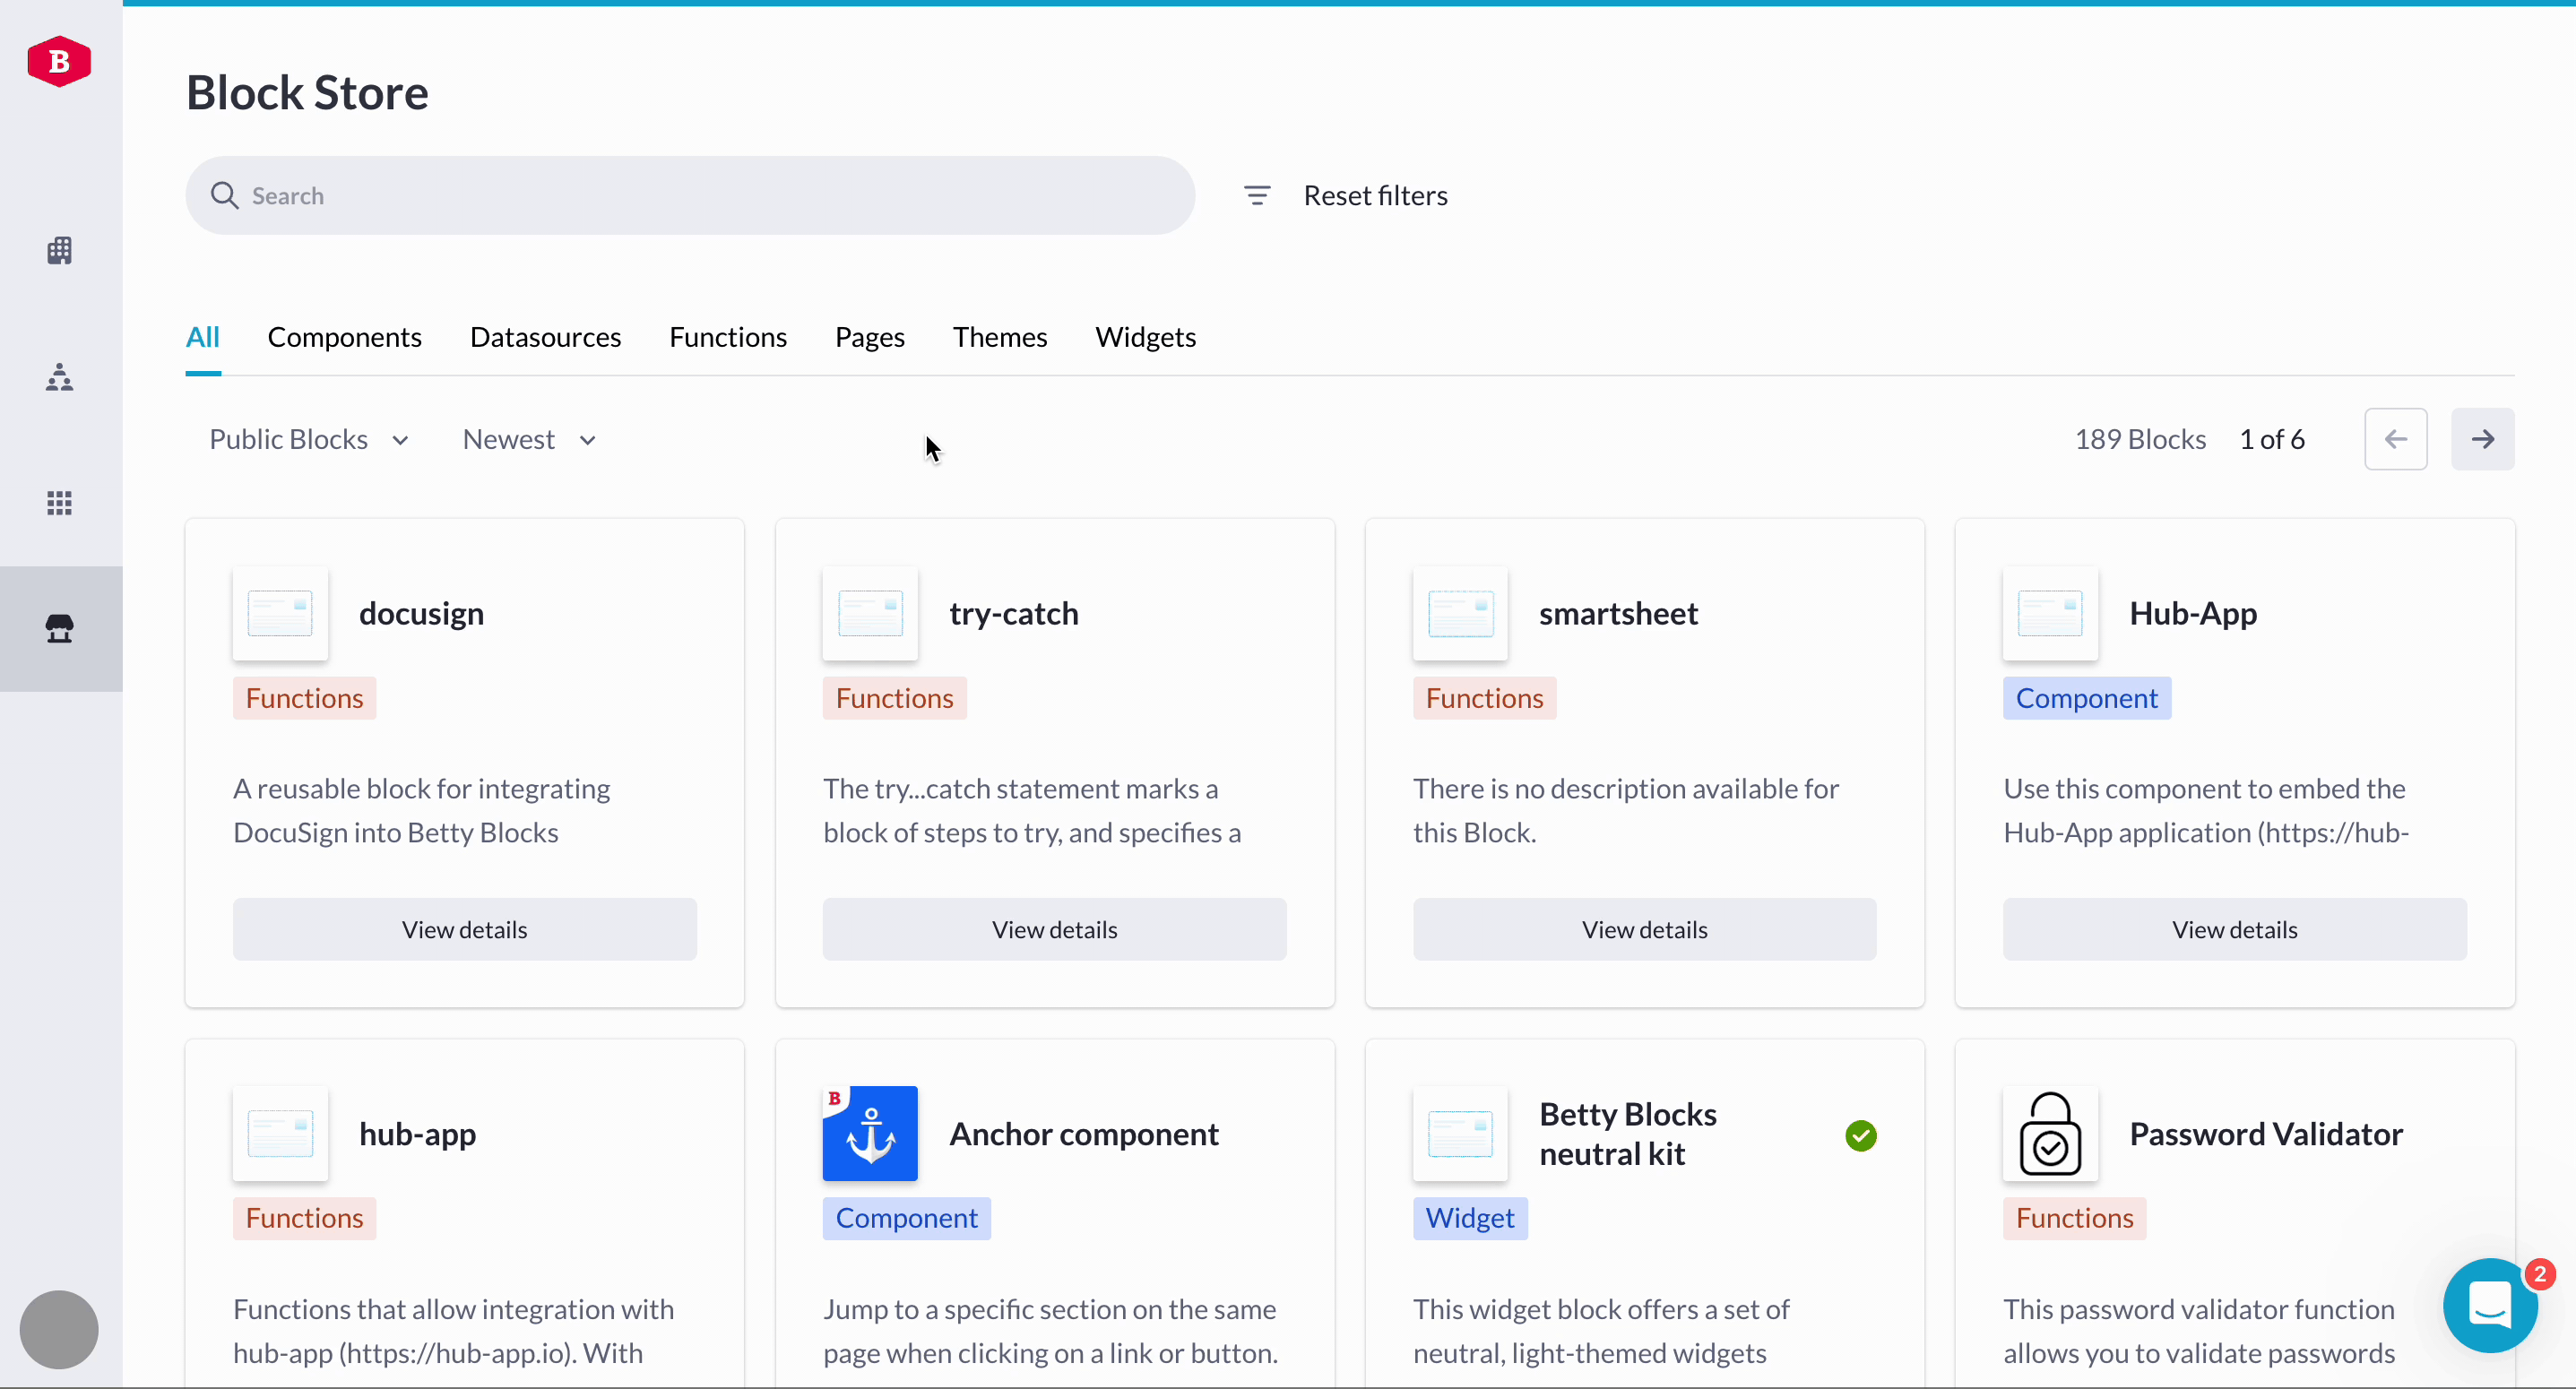Click Reset filters

point(1375,195)
